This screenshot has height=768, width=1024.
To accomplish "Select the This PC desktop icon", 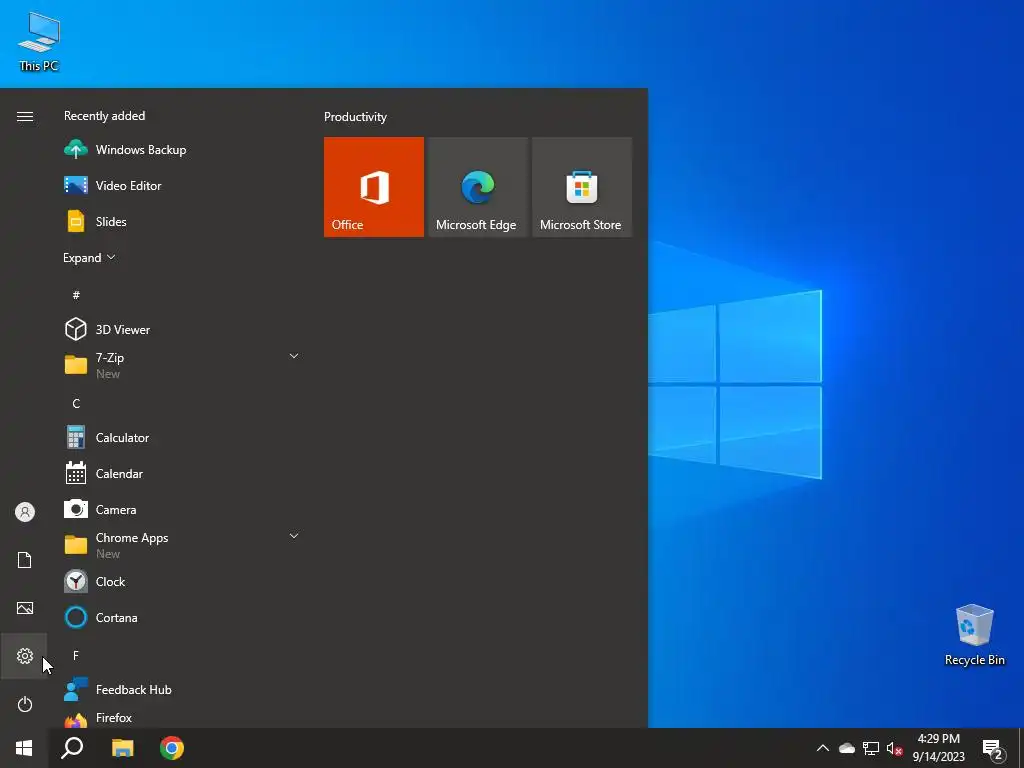I will click(x=39, y=41).
